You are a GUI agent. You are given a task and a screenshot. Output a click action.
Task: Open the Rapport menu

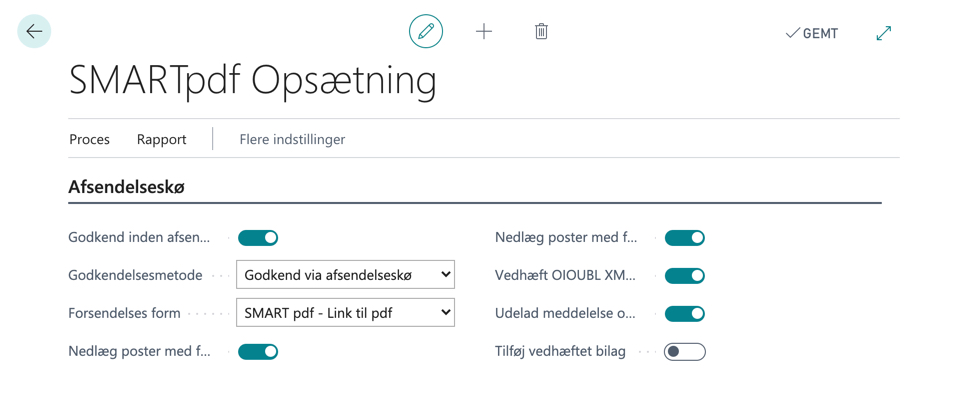[x=162, y=140]
